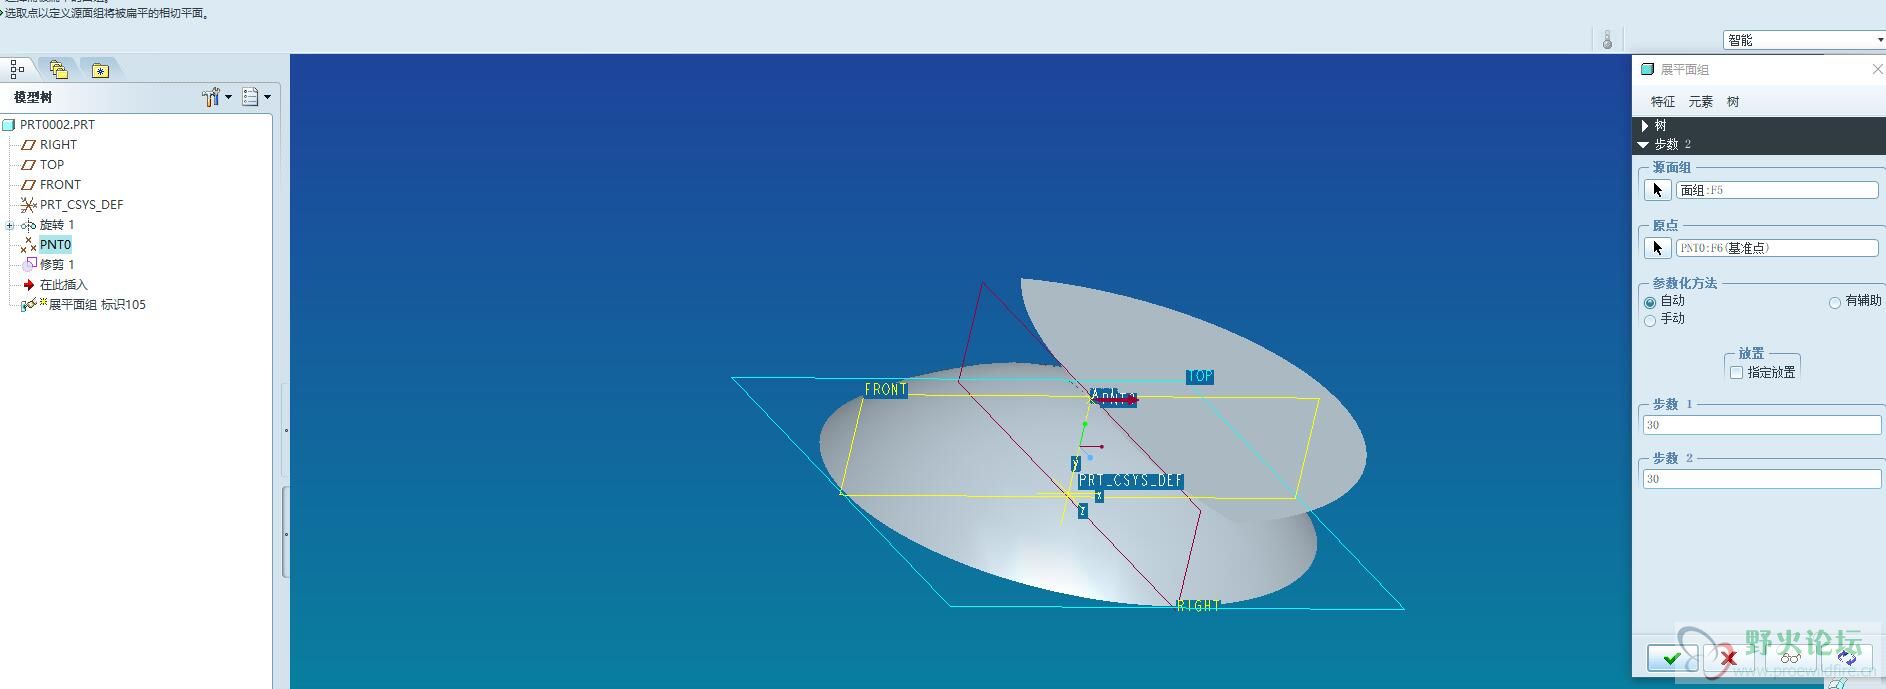Click the 步数 1 value field
The width and height of the screenshot is (1886, 689).
point(1762,425)
